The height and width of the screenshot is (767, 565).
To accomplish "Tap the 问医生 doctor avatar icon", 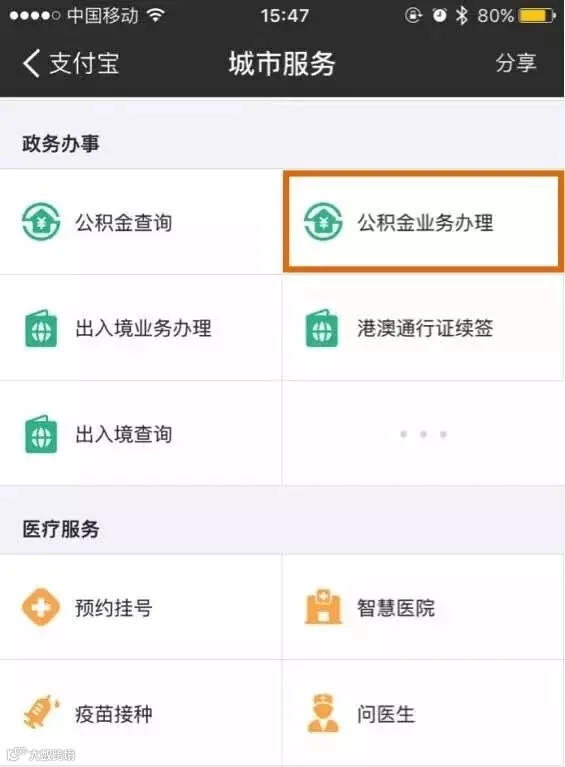I will pyautogui.click(x=323, y=714).
